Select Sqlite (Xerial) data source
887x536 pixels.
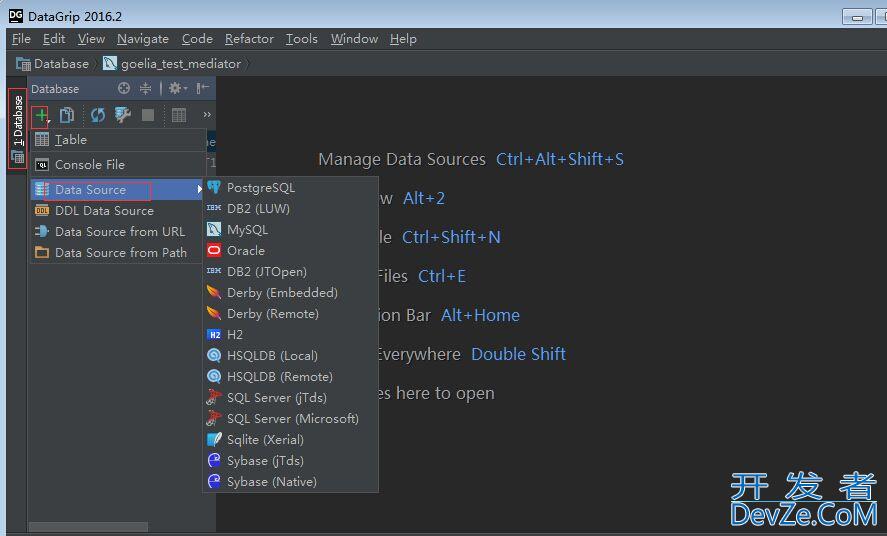pos(291,439)
